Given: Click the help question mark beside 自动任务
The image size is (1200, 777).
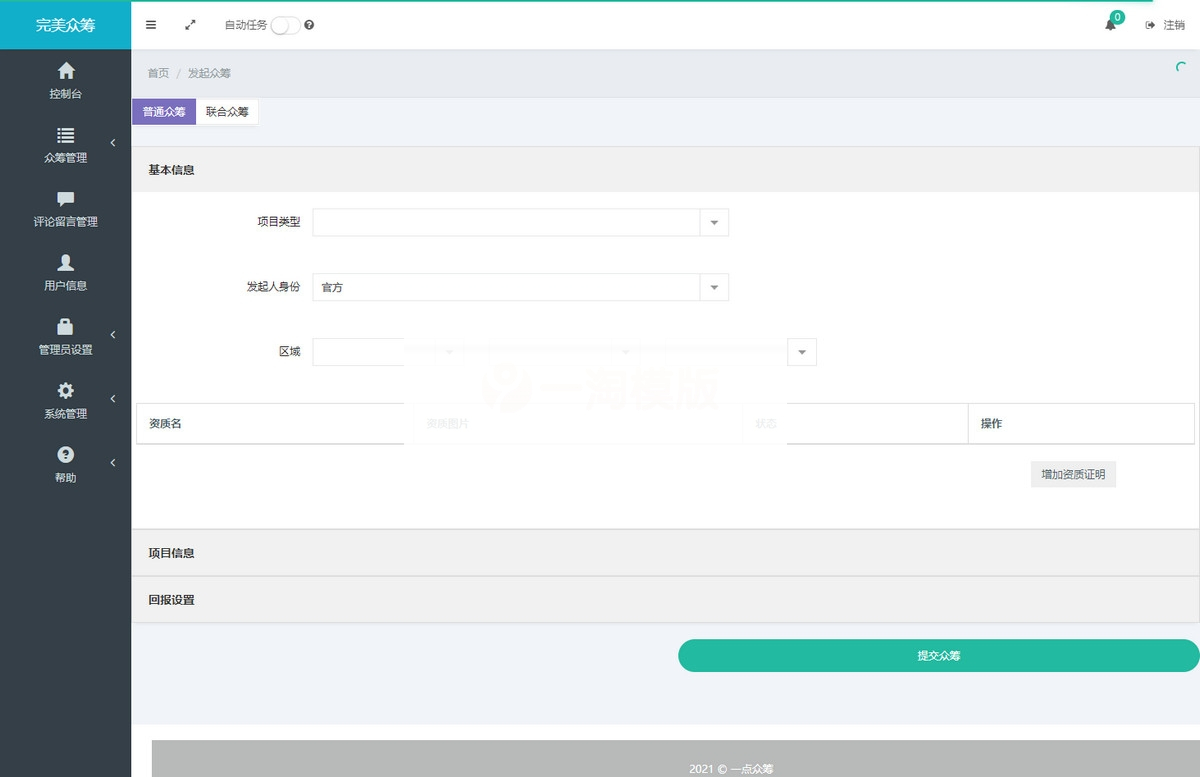Looking at the screenshot, I should tap(310, 25).
